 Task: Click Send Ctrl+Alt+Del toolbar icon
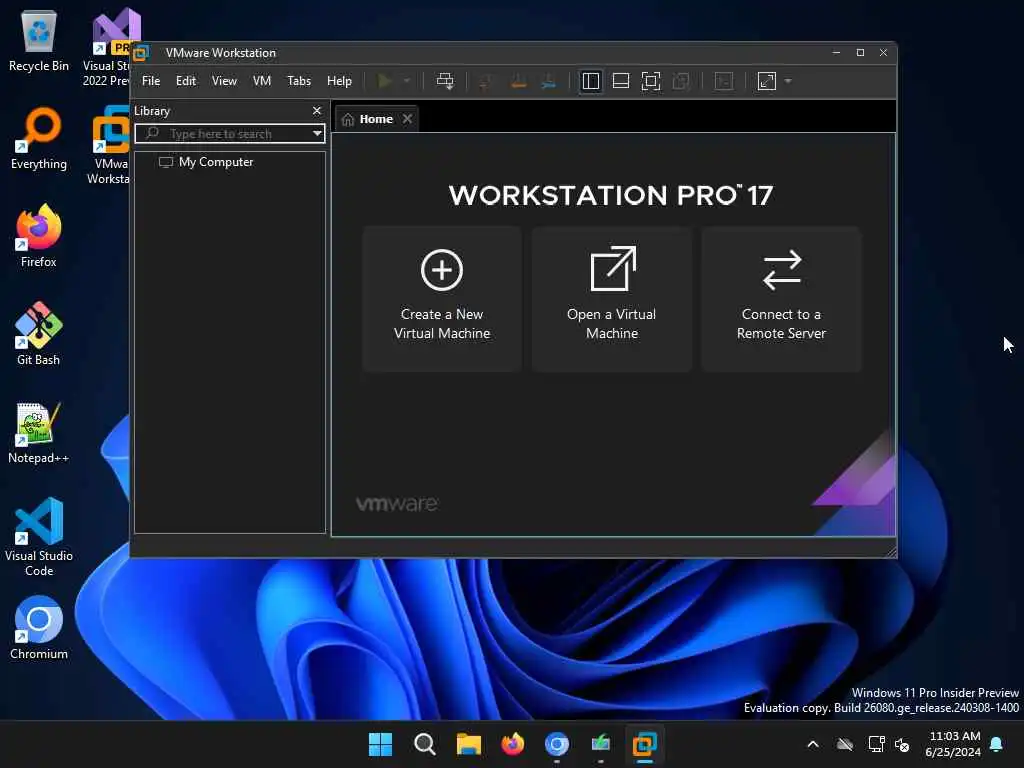[x=445, y=81]
